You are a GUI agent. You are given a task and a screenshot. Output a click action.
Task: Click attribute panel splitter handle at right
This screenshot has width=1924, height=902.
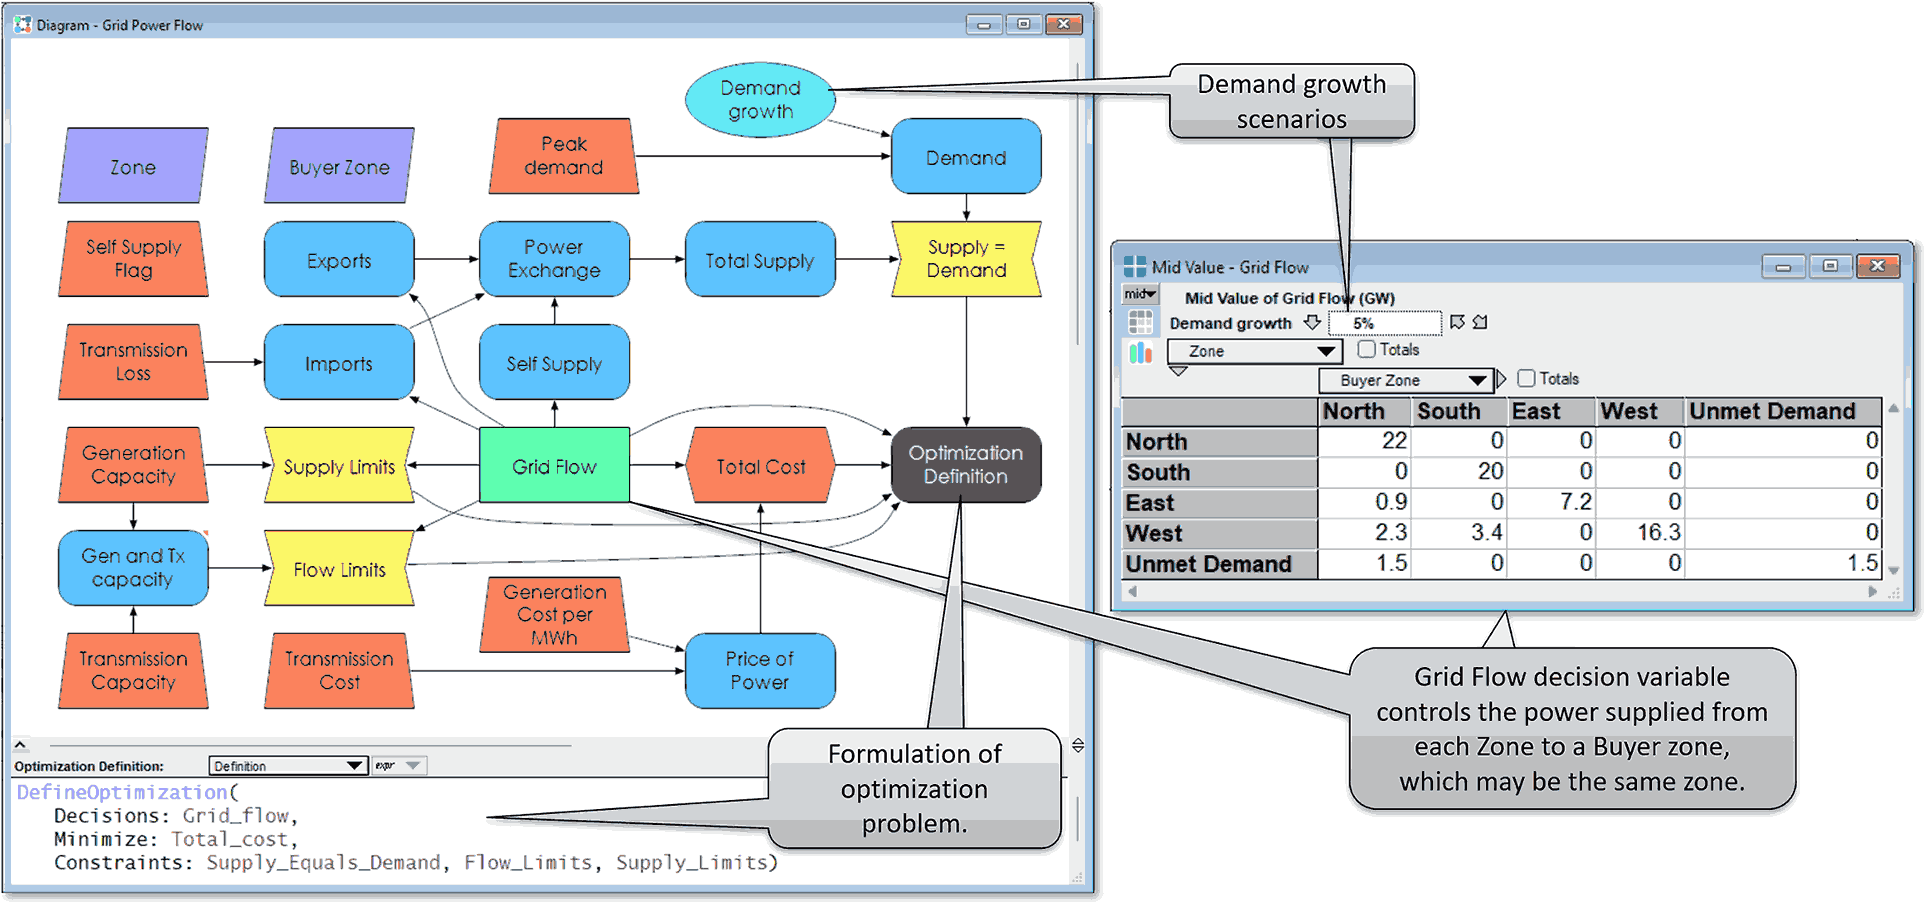coord(1078,745)
